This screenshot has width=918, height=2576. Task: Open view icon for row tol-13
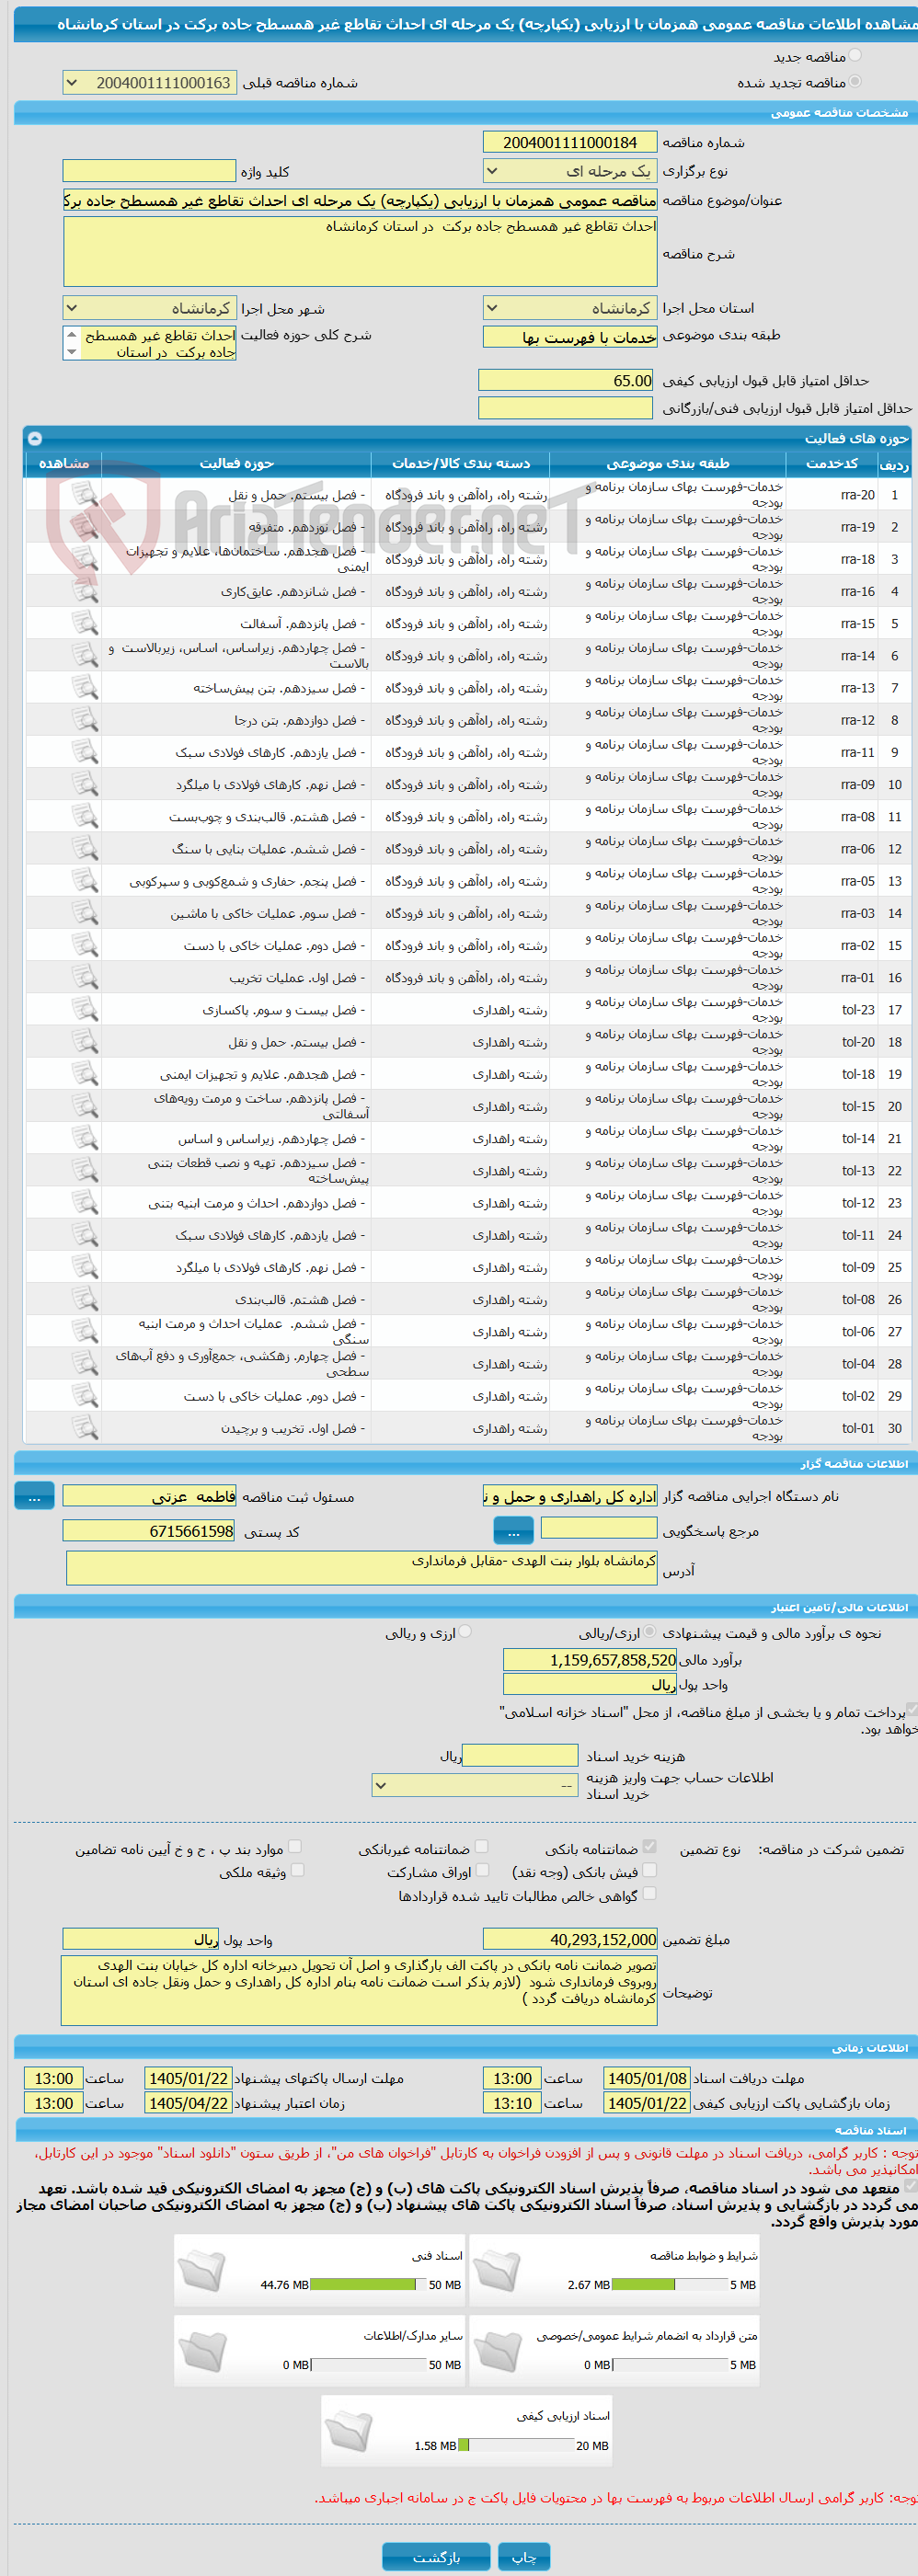click(x=85, y=1170)
